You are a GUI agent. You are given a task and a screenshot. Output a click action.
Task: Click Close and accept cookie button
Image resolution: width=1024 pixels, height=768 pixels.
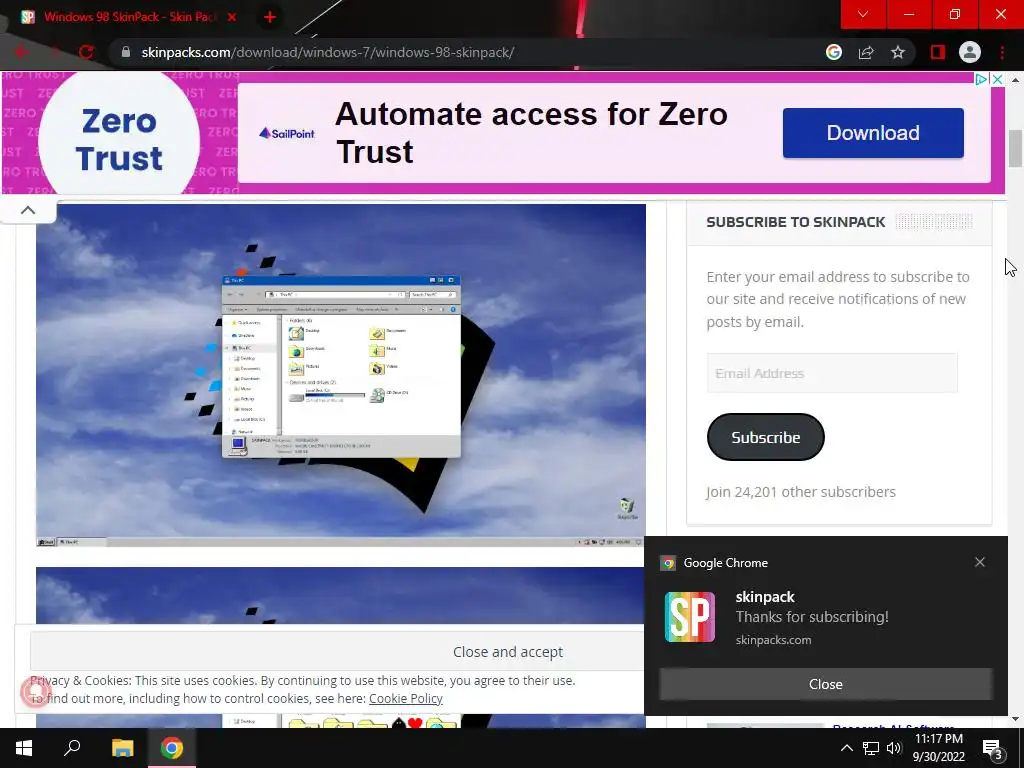tap(337, 652)
